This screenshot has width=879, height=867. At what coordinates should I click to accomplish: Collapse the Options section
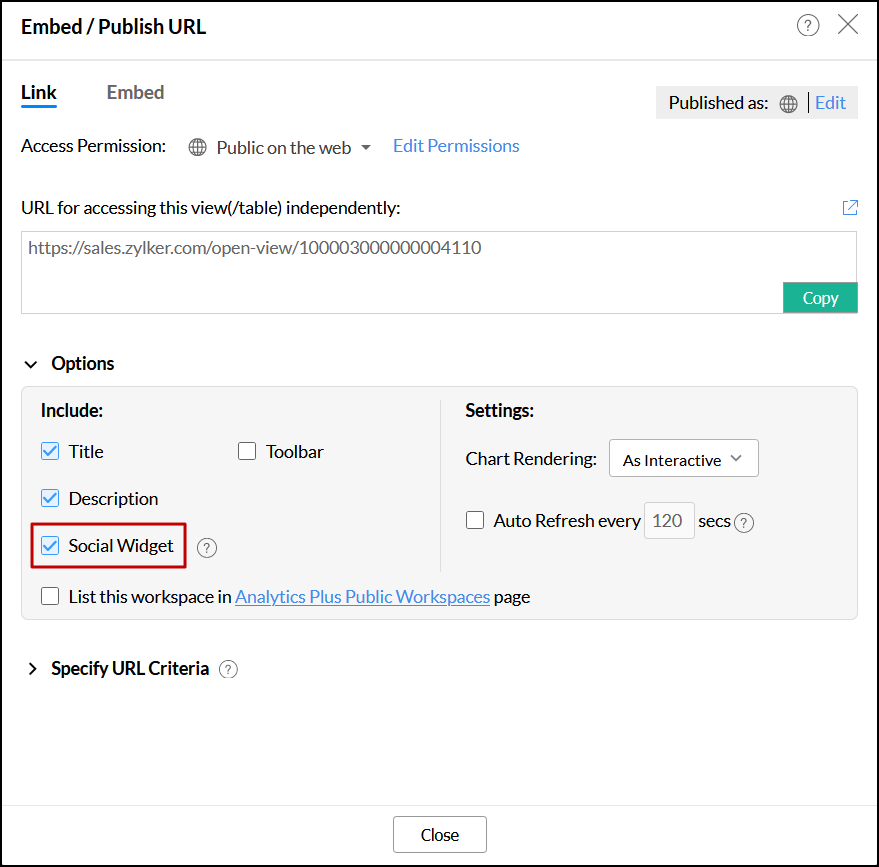click(x=32, y=364)
